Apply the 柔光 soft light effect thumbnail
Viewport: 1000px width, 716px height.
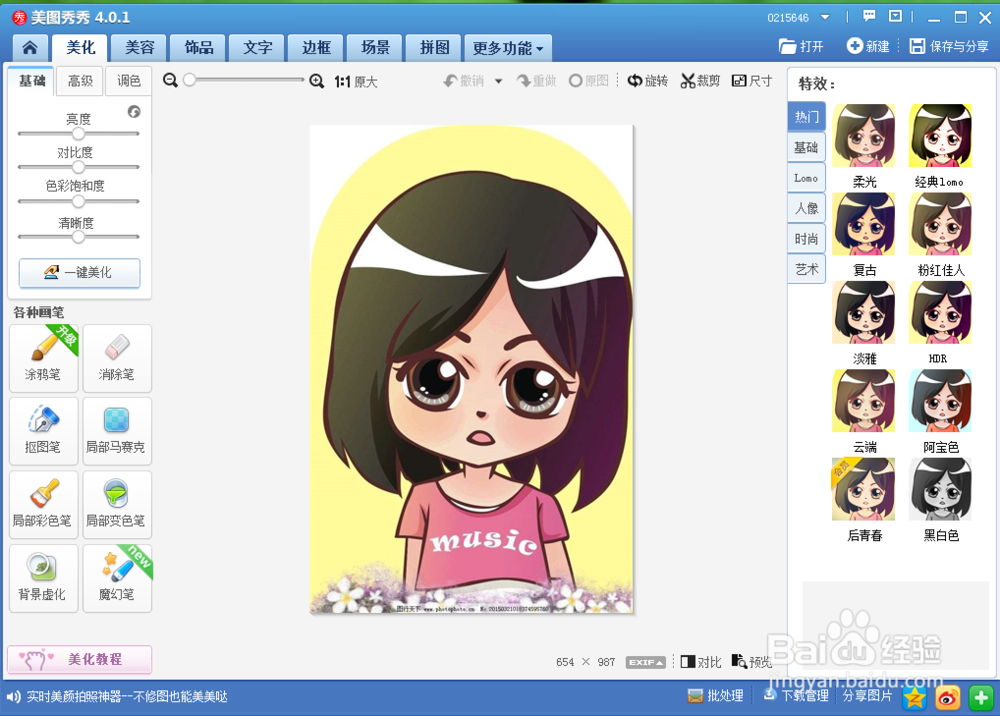click(x=864, y=135)
